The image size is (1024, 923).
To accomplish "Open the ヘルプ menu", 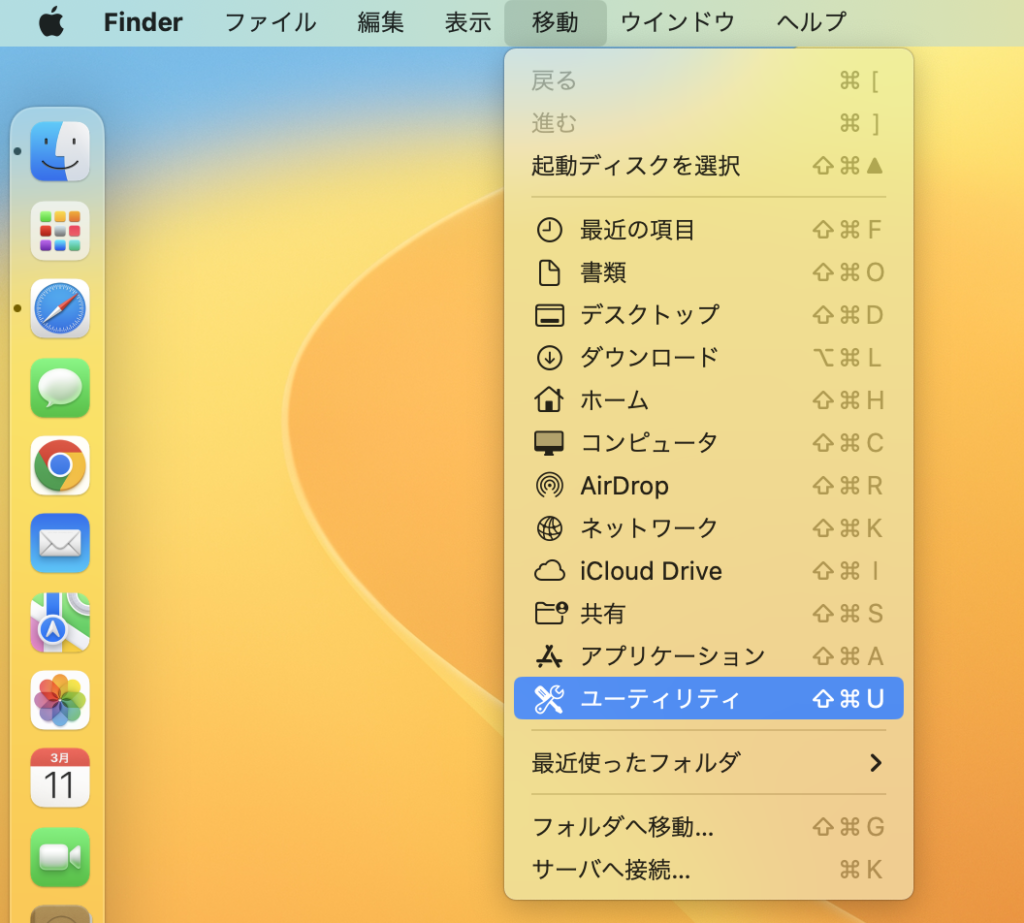I will 812,22.
